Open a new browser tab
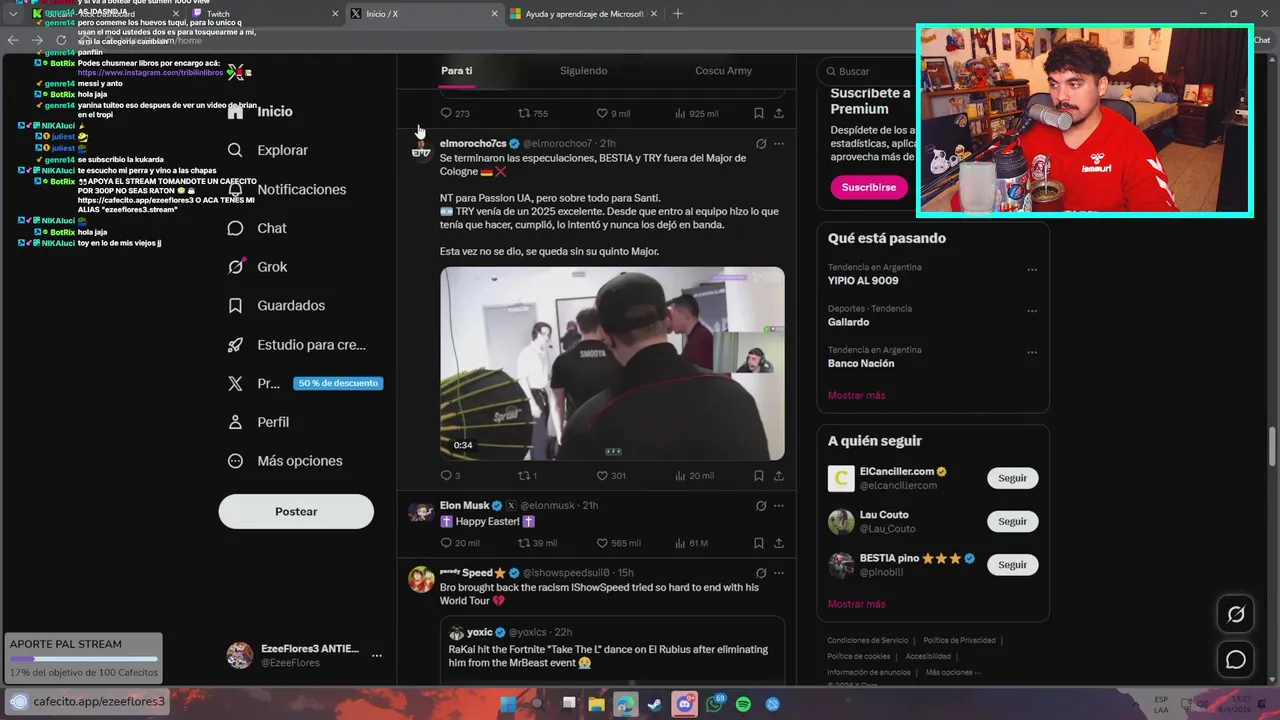Screen dimensions: 1280x720 (678, 14)
